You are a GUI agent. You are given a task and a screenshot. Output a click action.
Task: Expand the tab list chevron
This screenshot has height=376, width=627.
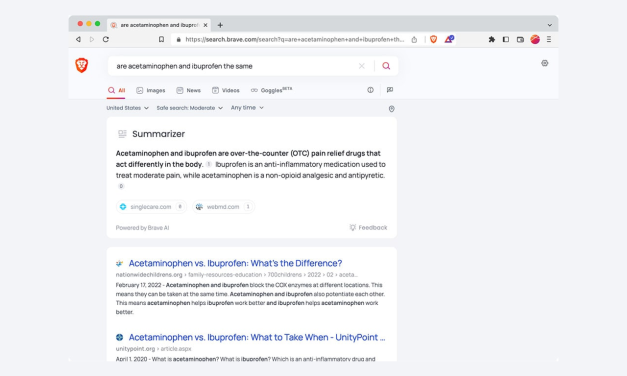tap(549, 25)
